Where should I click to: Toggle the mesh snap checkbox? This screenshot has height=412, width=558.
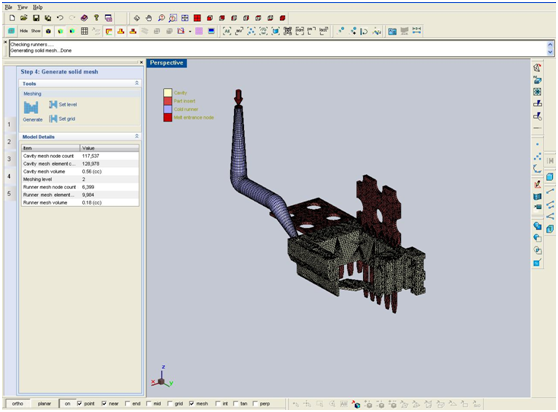pos(191,403)
